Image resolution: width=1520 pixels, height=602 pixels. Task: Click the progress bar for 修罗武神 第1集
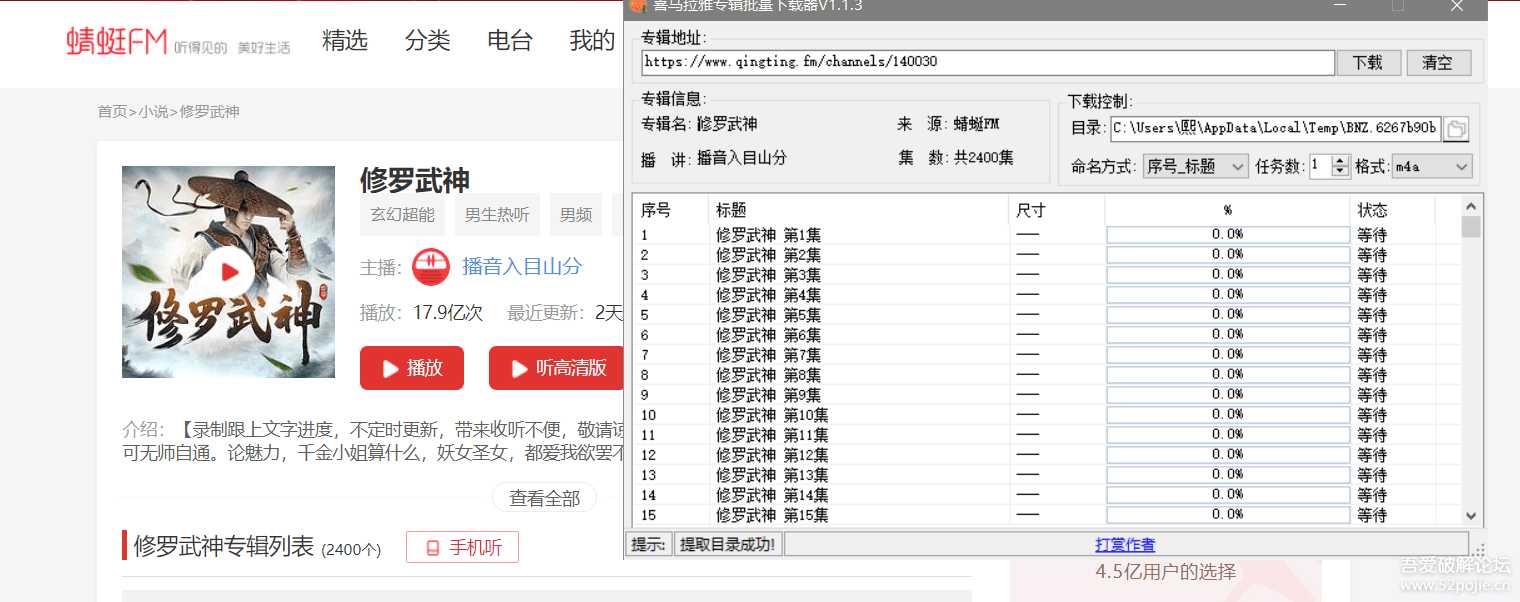coord(1226,234)
